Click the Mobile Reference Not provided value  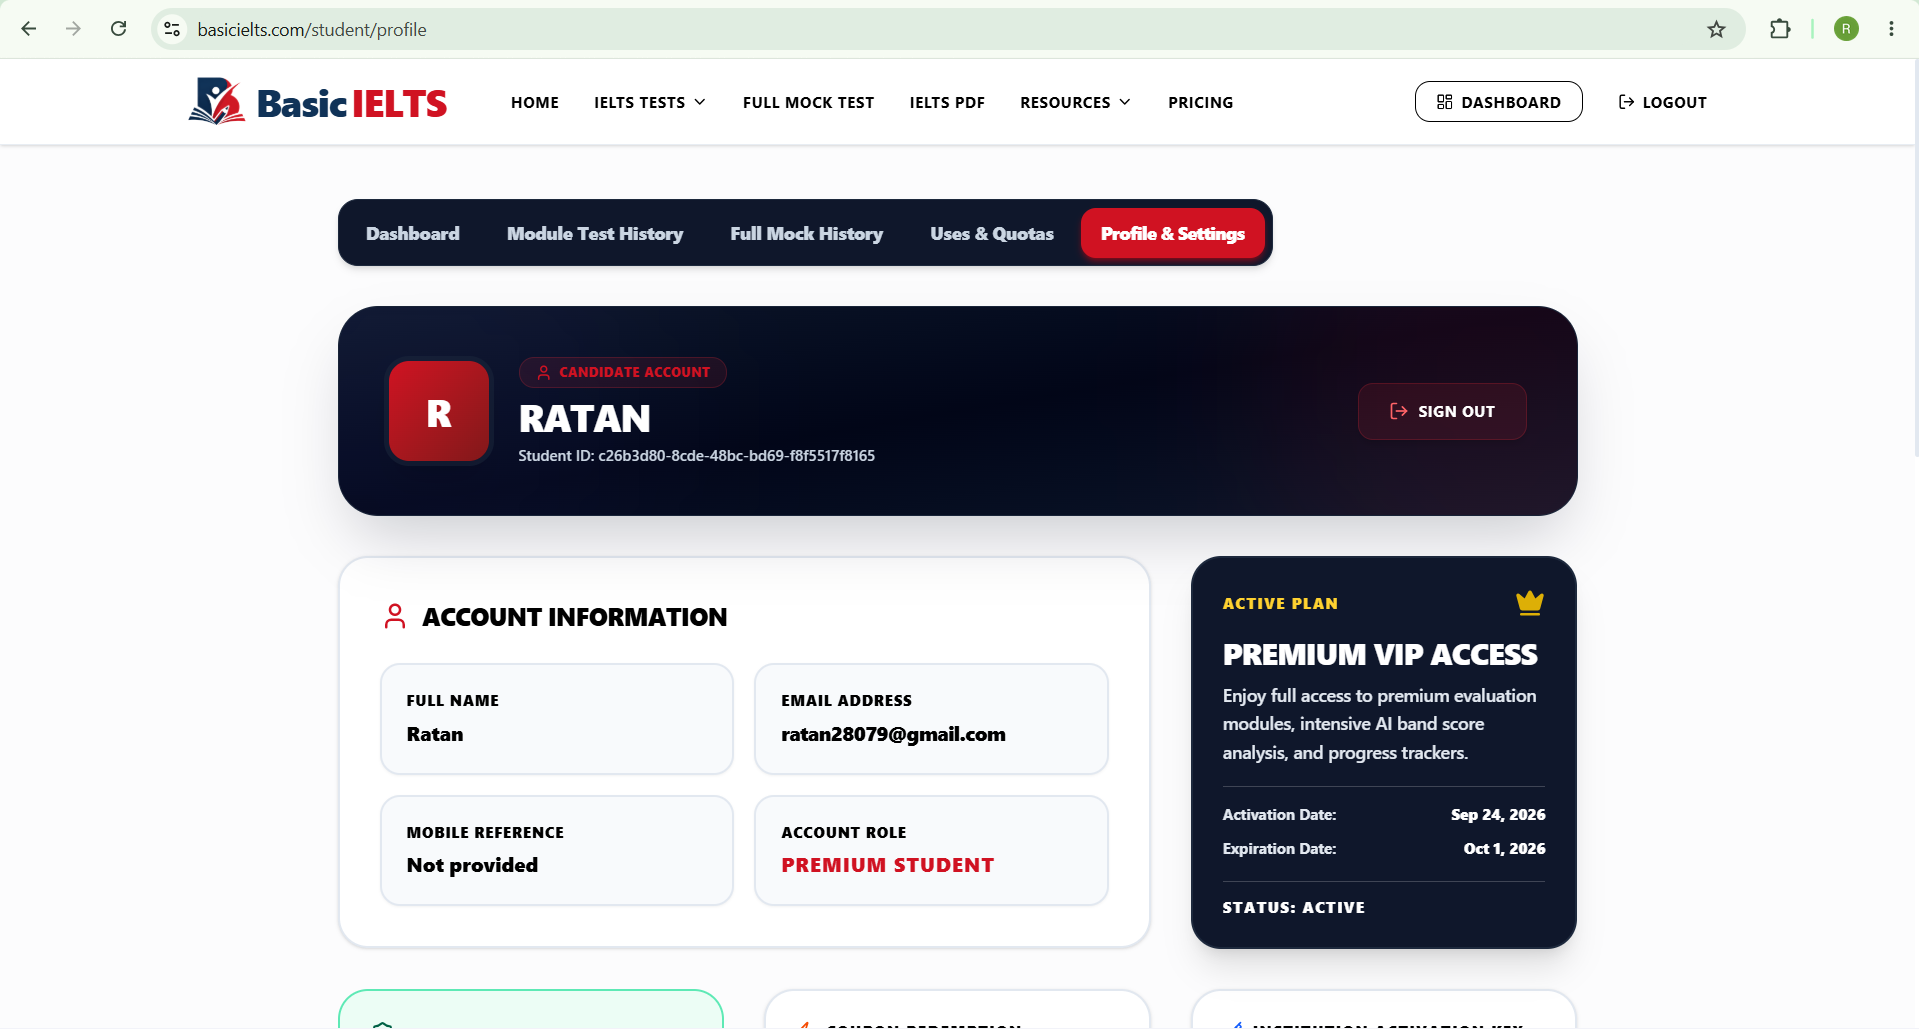472,865
